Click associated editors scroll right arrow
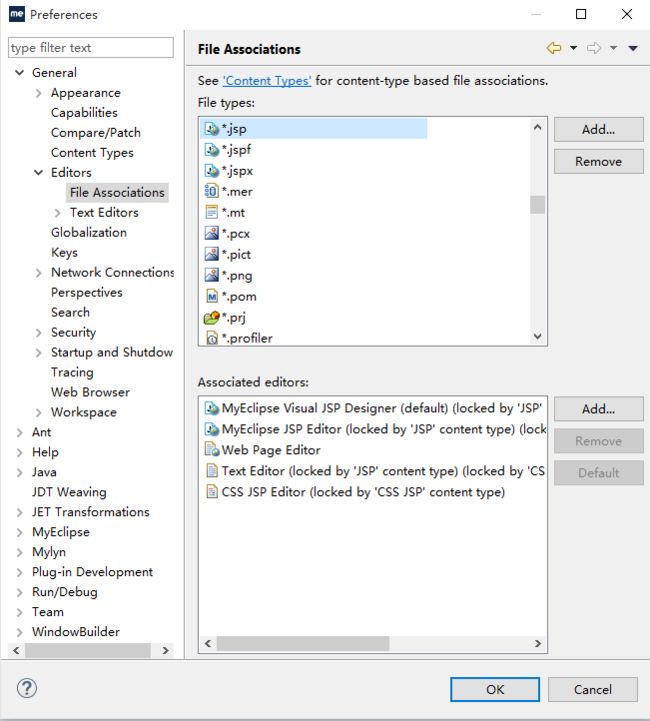650x721 pixels. [538, 643]
